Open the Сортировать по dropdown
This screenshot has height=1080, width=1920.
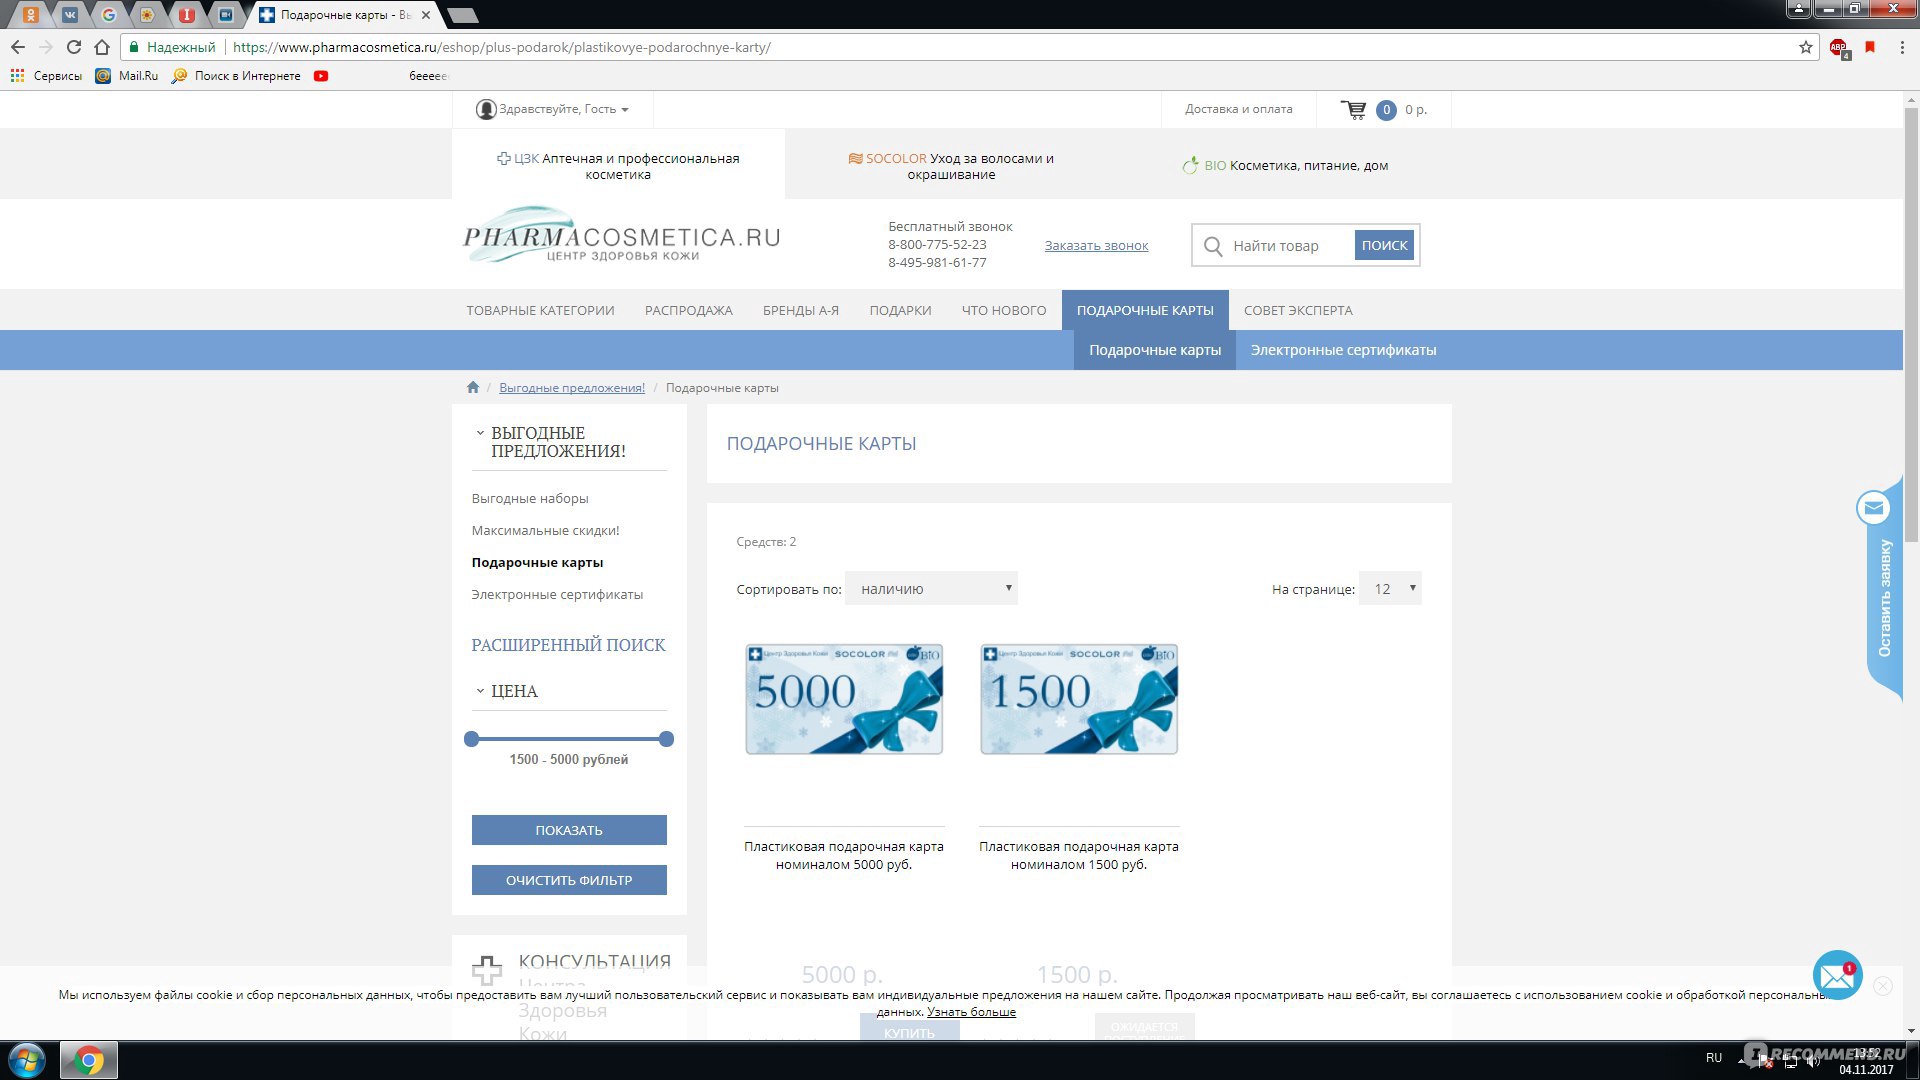click(x=931, y=588)
